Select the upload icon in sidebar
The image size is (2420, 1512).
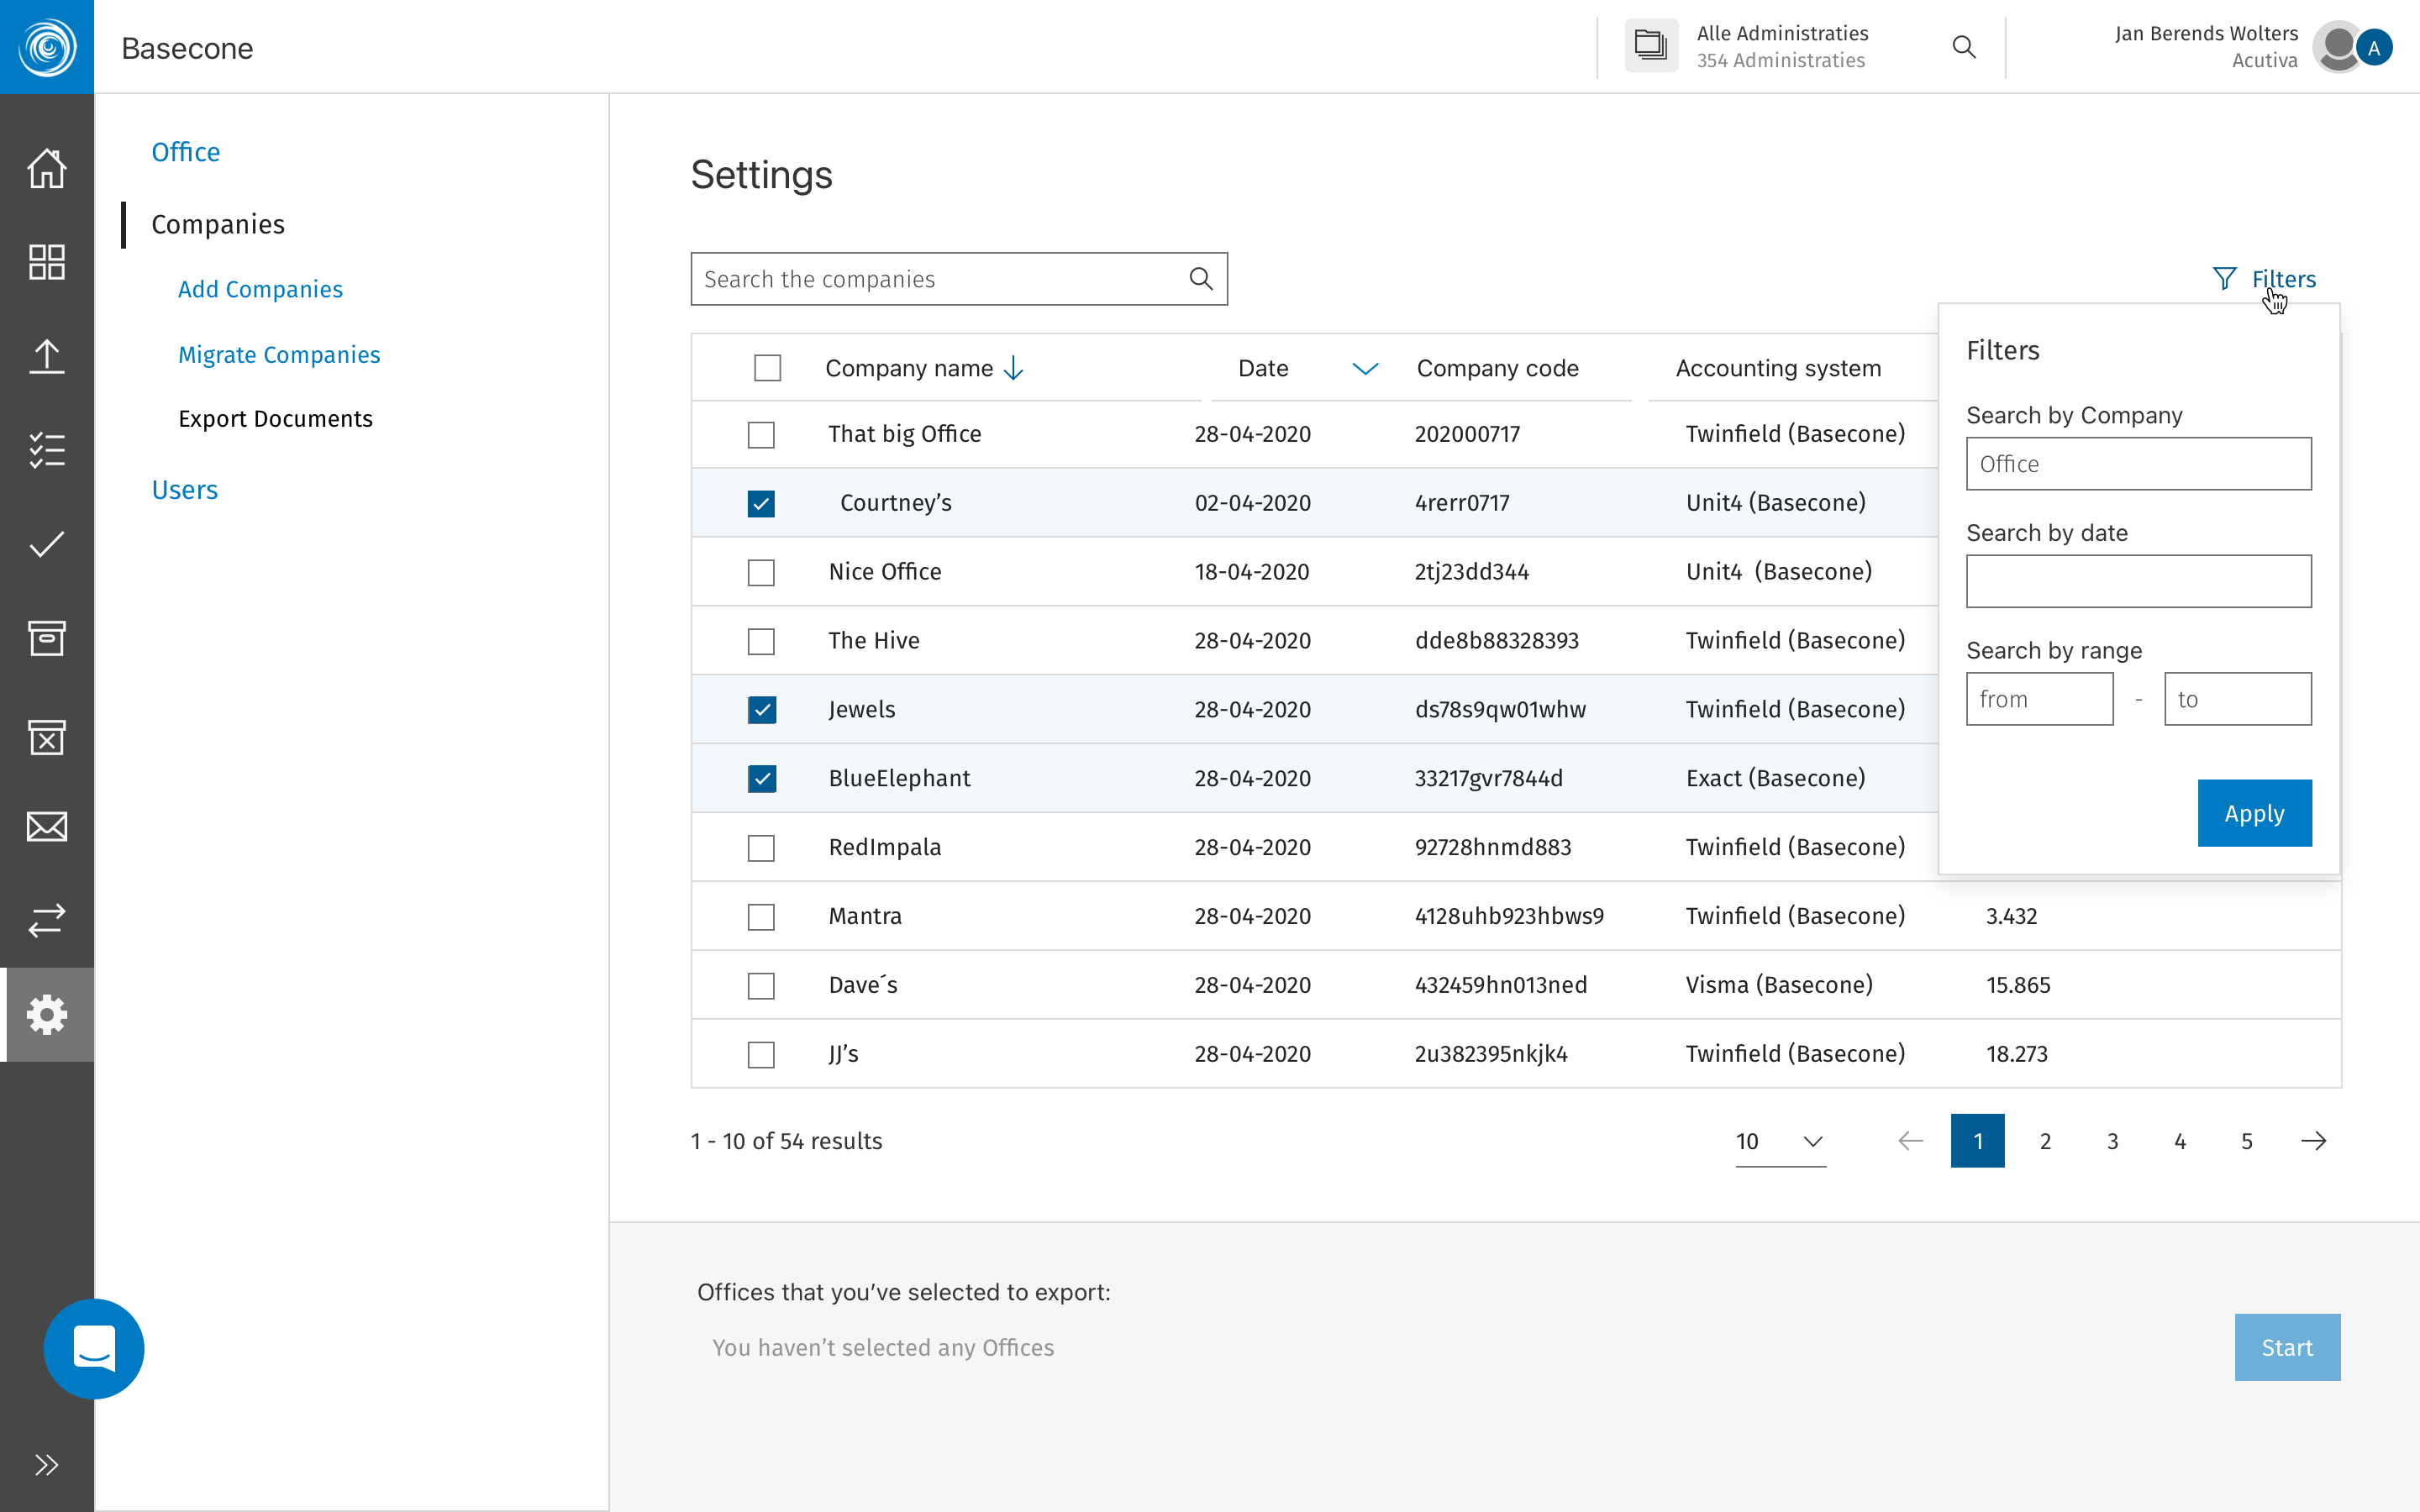point(47,356)
